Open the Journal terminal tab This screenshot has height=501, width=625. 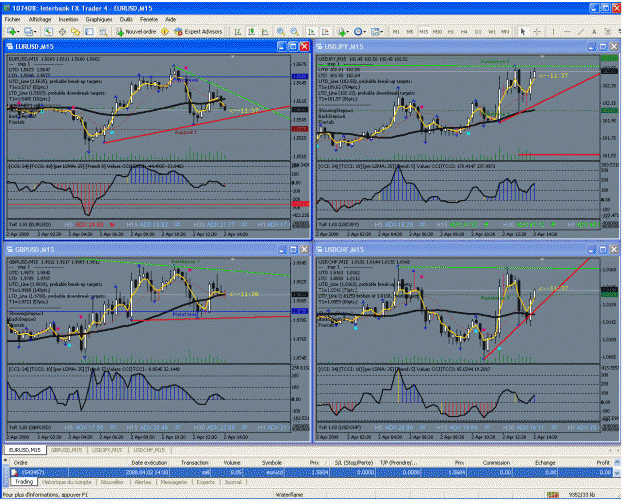point(233,482)
